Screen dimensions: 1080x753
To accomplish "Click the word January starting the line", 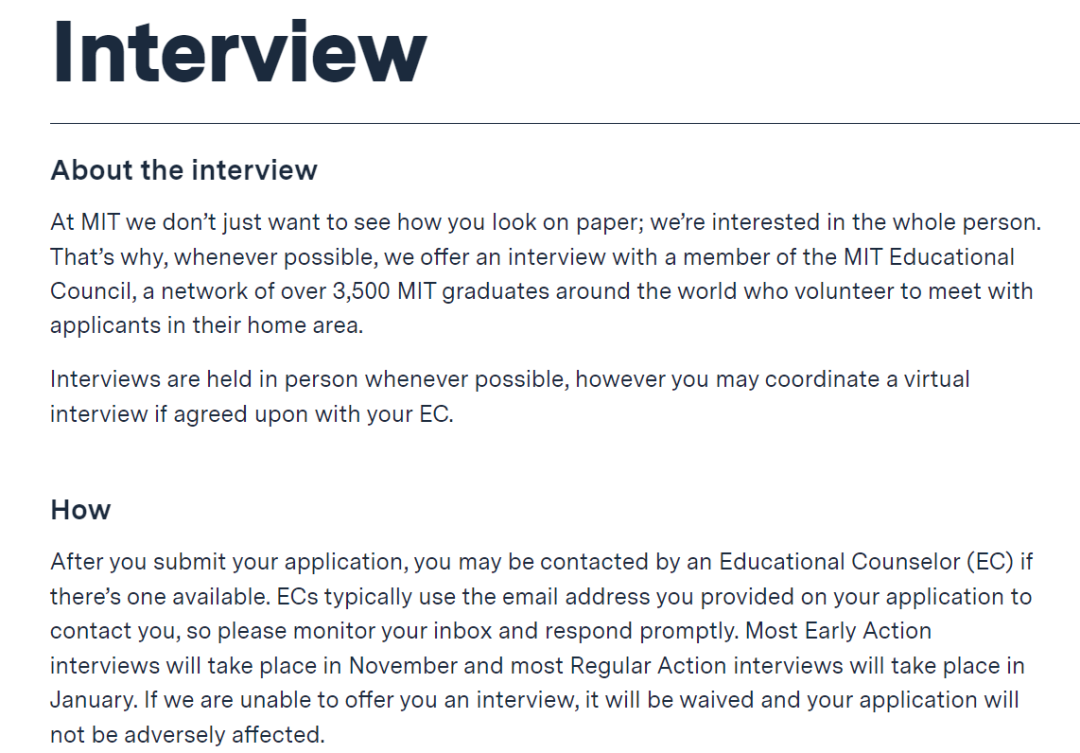I will [x=93, y=700].
